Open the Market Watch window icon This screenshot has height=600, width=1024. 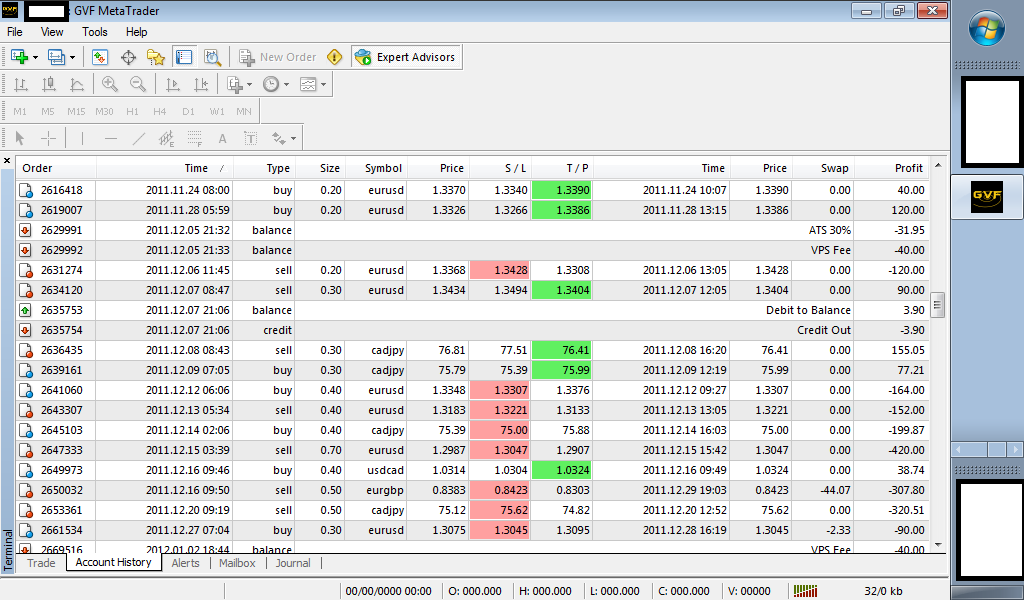100,57
